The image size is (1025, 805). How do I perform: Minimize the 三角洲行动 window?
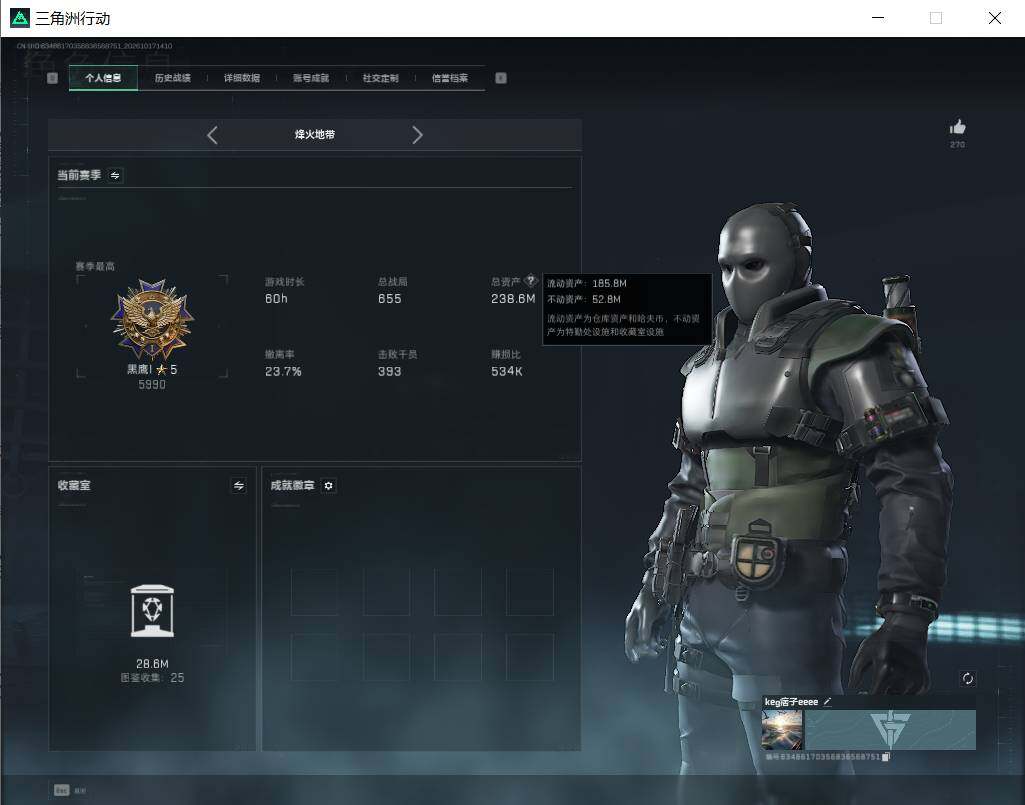point(879,18)
